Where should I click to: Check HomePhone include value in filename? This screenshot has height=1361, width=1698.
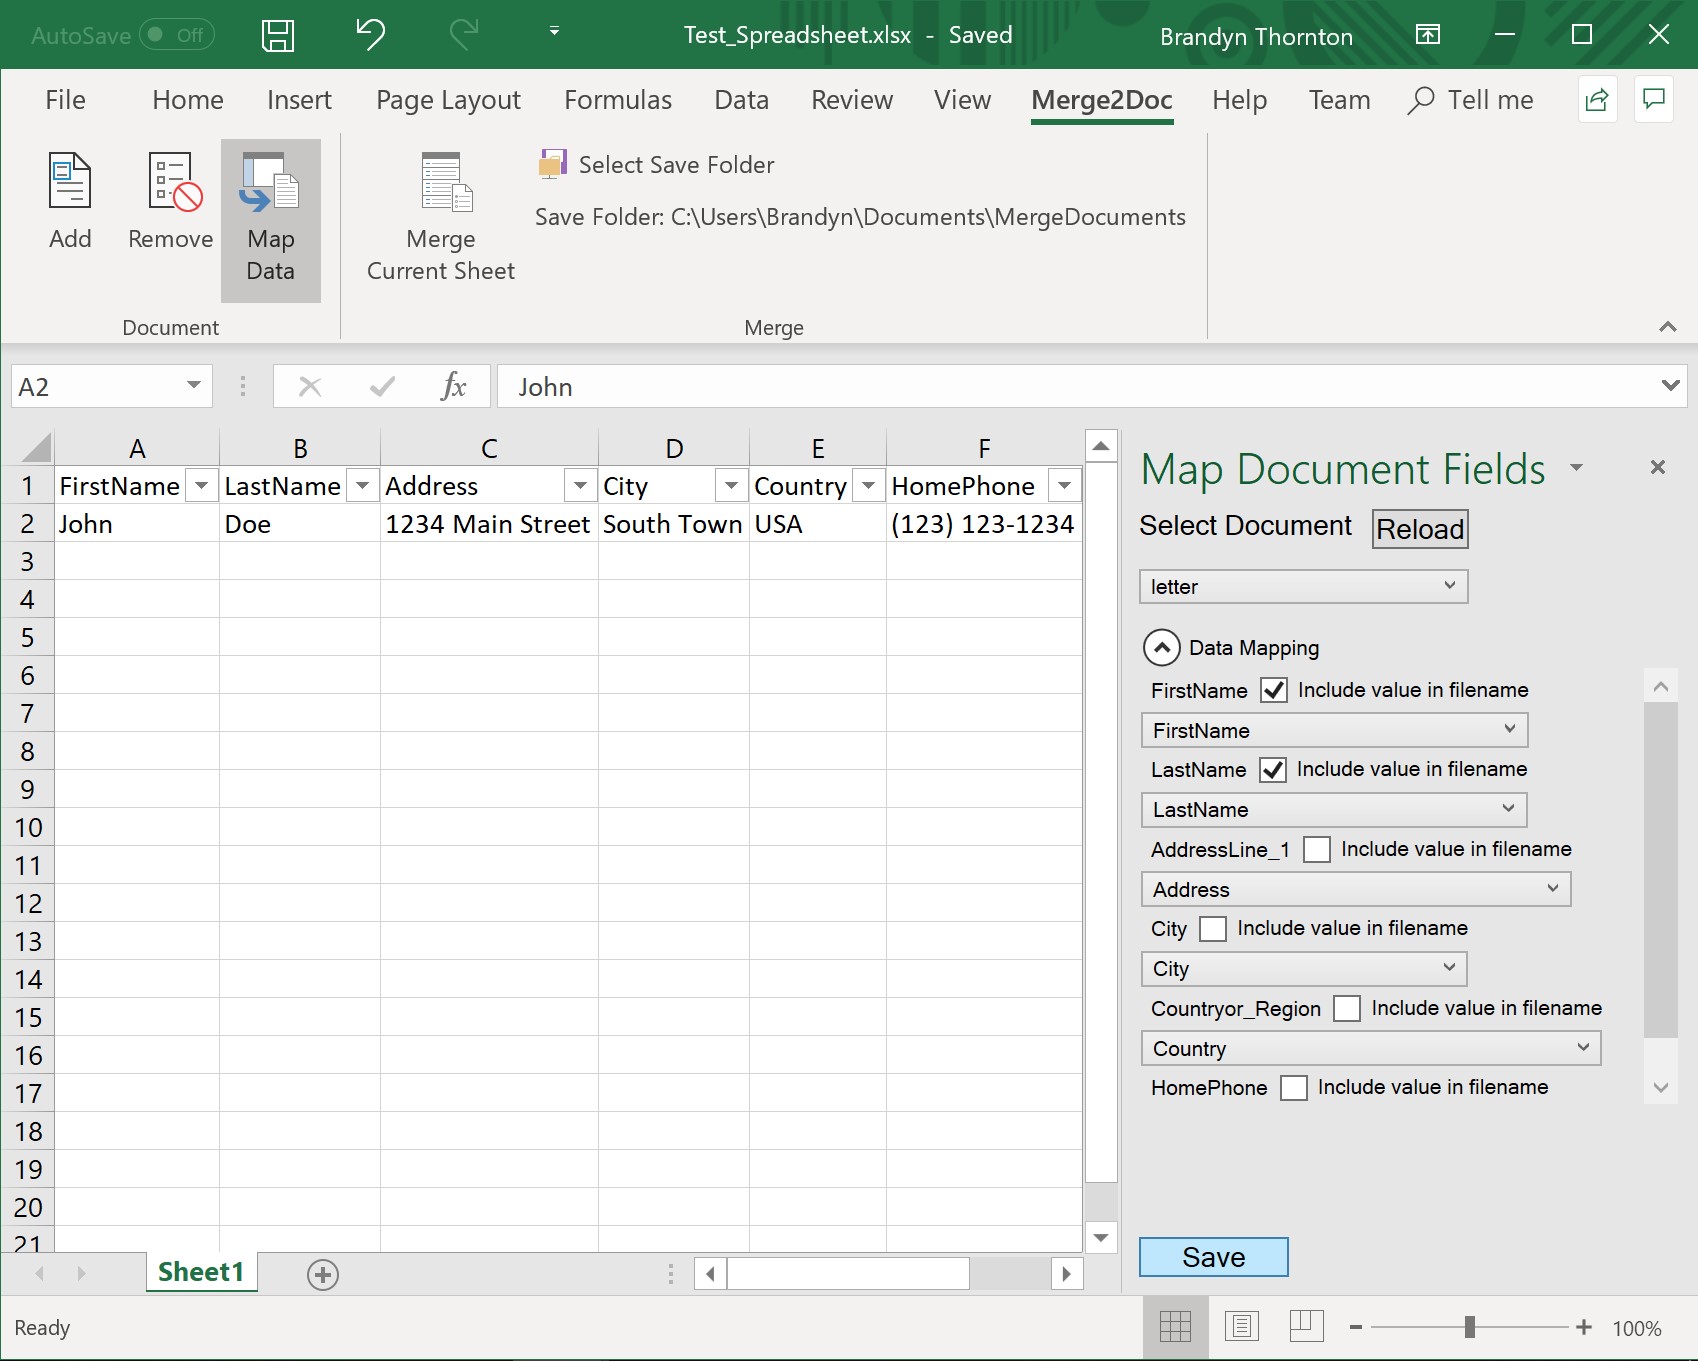click(1294, 1087)
